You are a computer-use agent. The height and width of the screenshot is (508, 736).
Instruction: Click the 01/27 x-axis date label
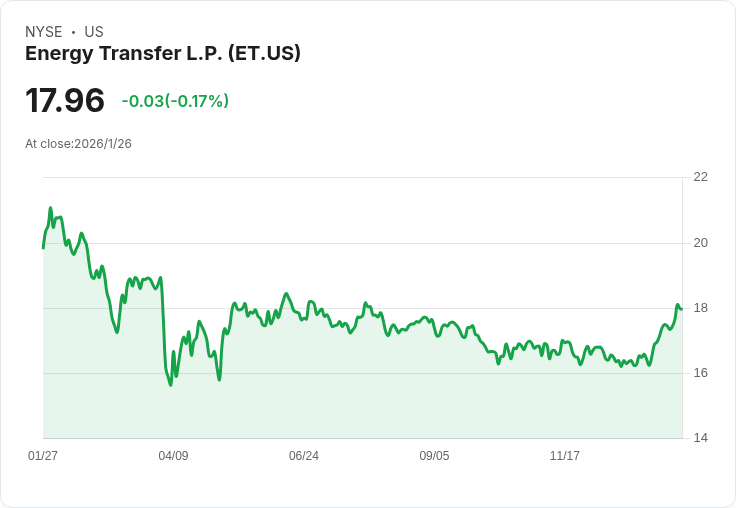coord(43,456)
